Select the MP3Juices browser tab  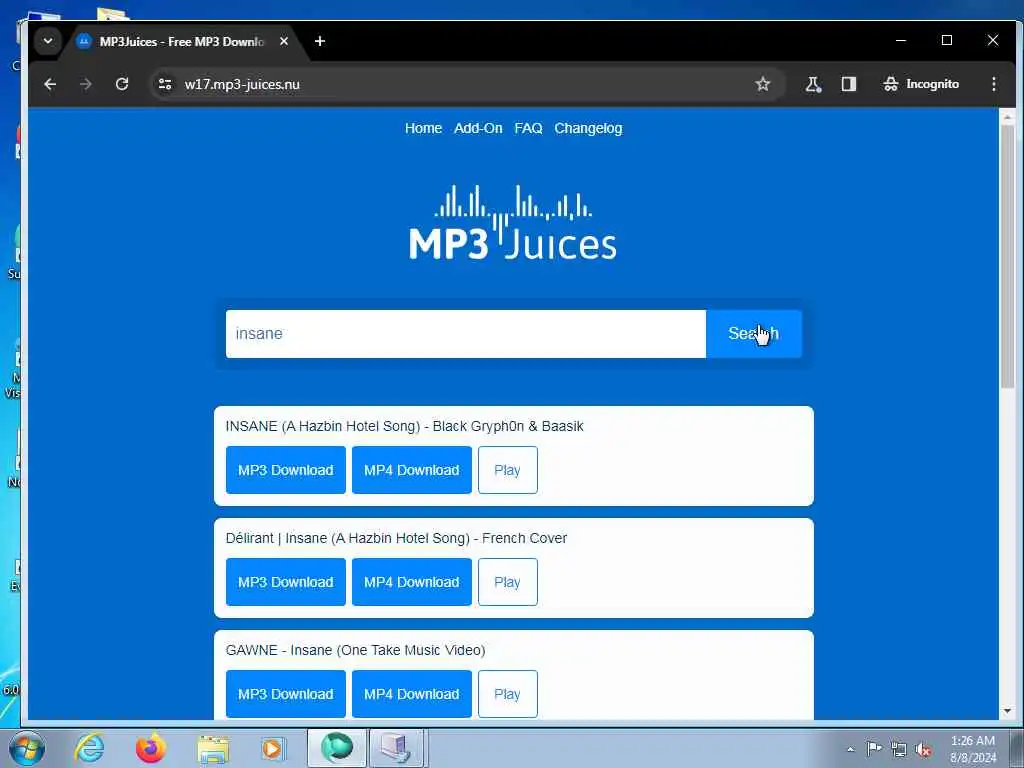point(183,41)
